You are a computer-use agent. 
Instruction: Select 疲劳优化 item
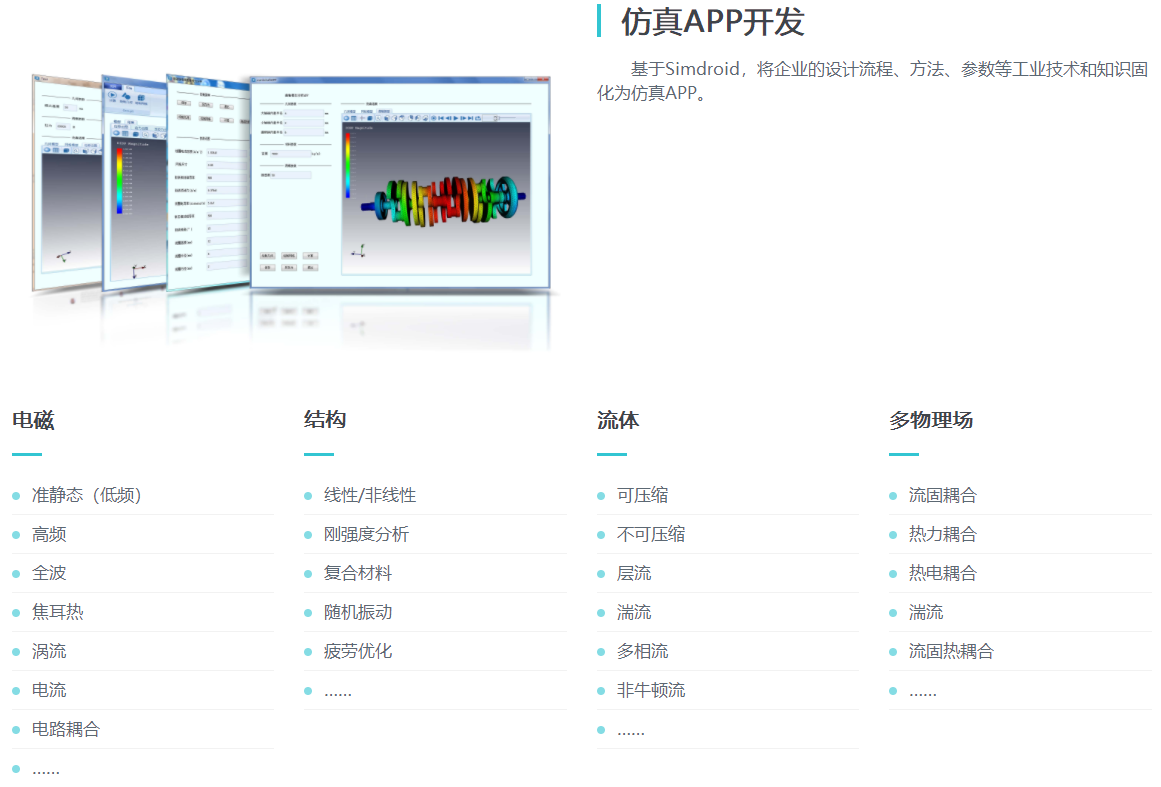[358, 652]
